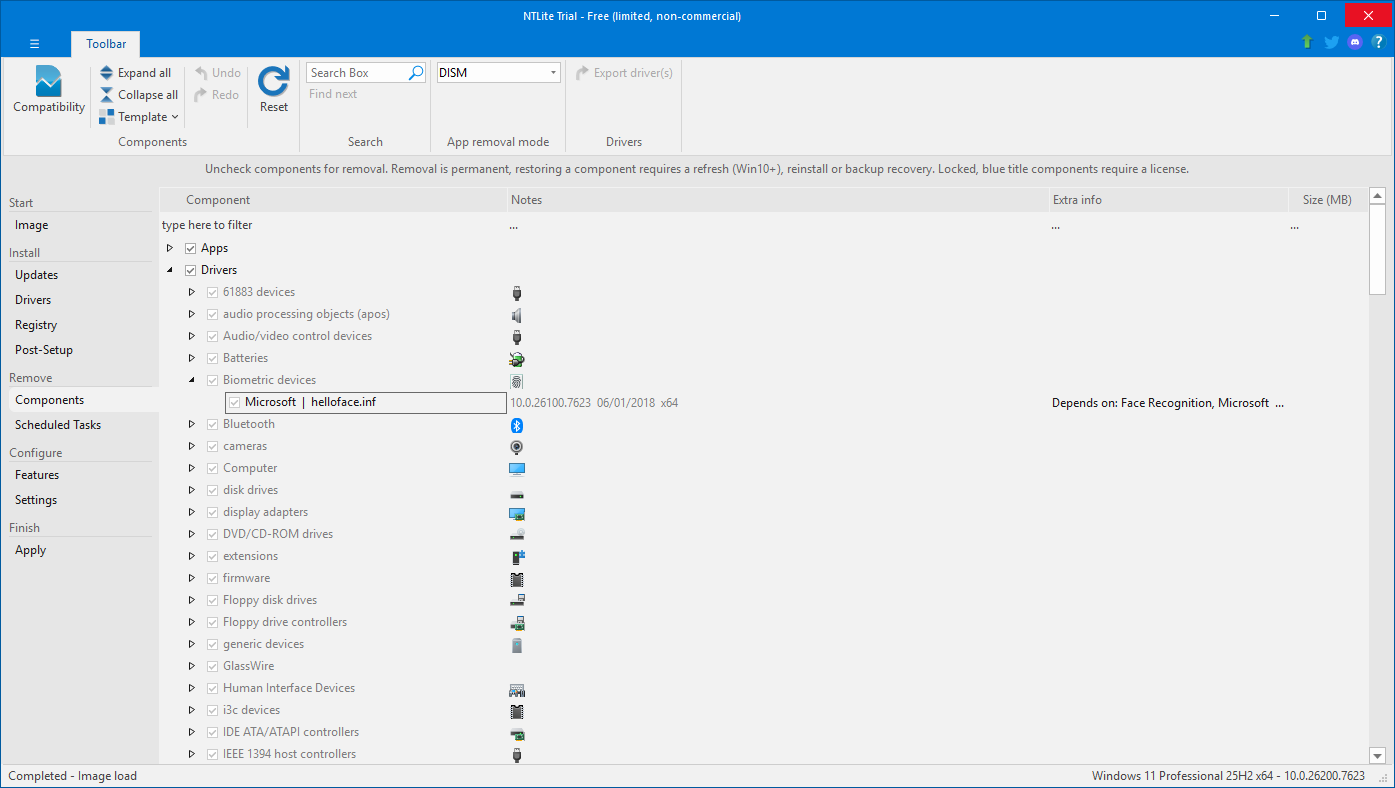Click Export driver(s) button

[624, 73]
